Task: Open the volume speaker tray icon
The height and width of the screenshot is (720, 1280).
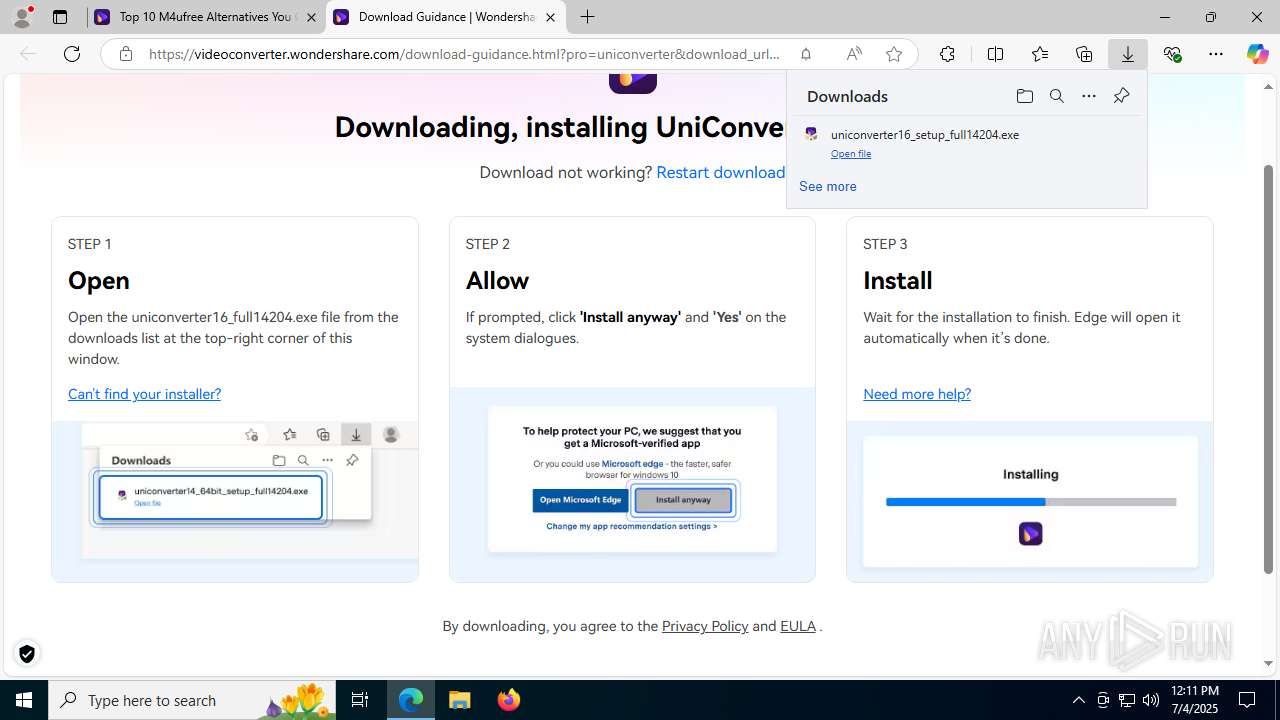Action: pyautogui.click(x=1151, y=700)
